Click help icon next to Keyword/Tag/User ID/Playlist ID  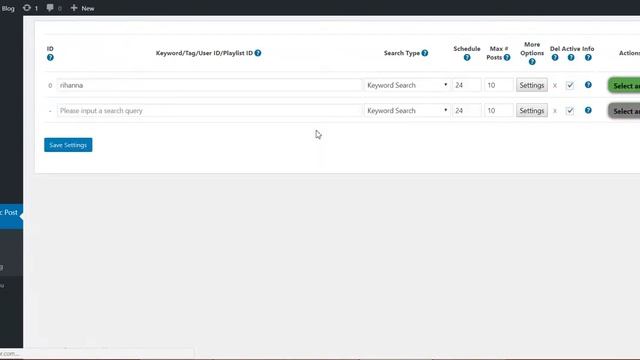click(x=258, y=53)
